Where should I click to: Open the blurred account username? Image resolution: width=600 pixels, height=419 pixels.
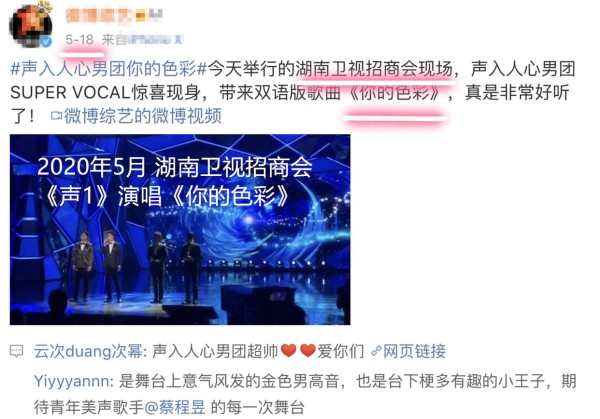point(99,16)
